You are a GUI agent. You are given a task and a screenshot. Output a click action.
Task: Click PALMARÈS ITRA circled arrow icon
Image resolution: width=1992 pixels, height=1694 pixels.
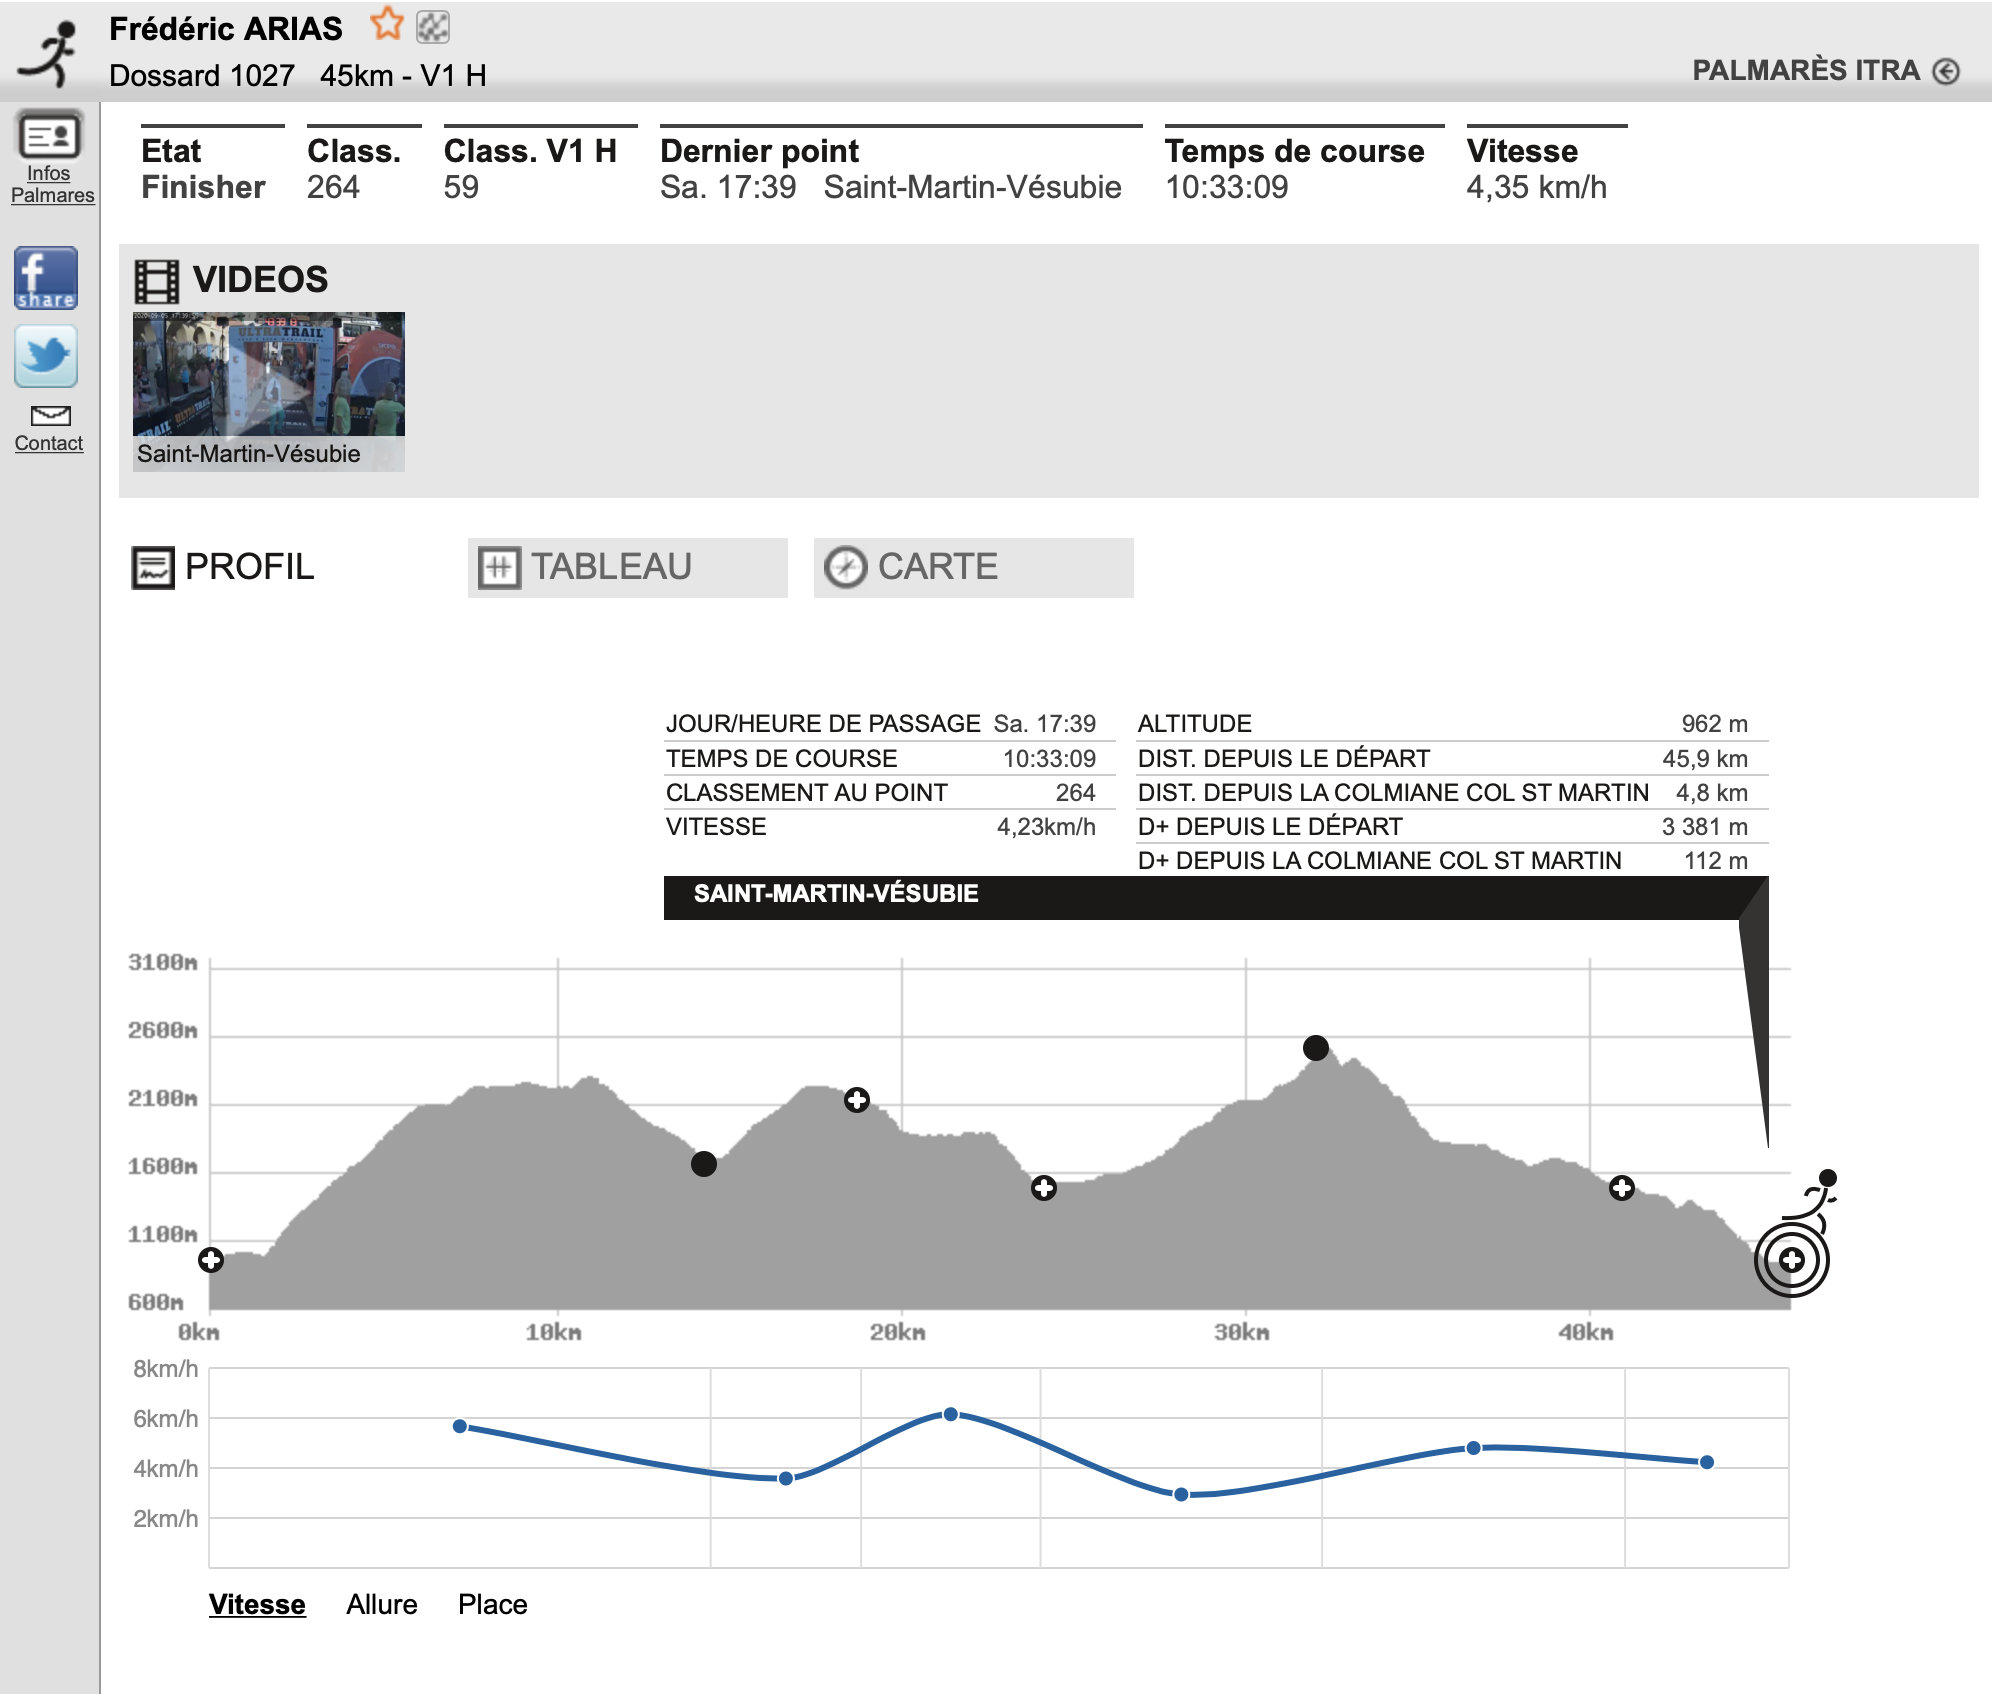click(1946, 71)
